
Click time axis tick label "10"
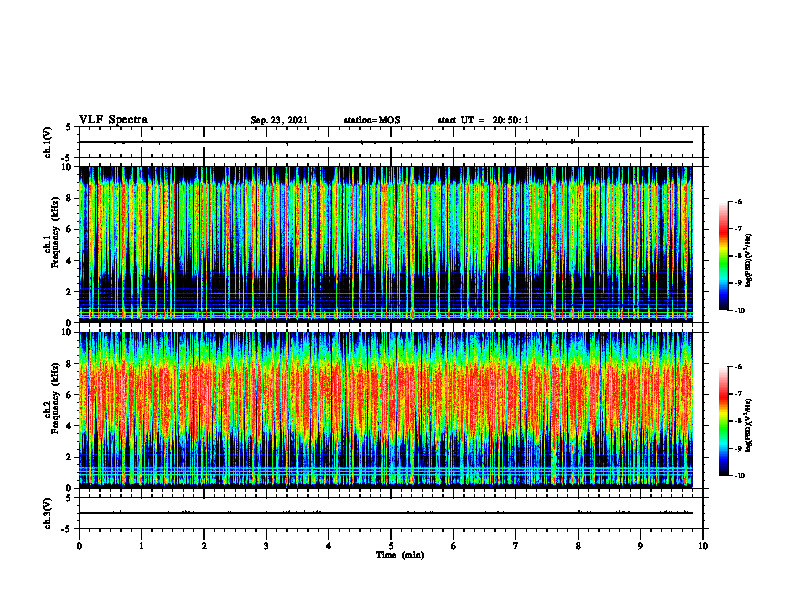703,546
